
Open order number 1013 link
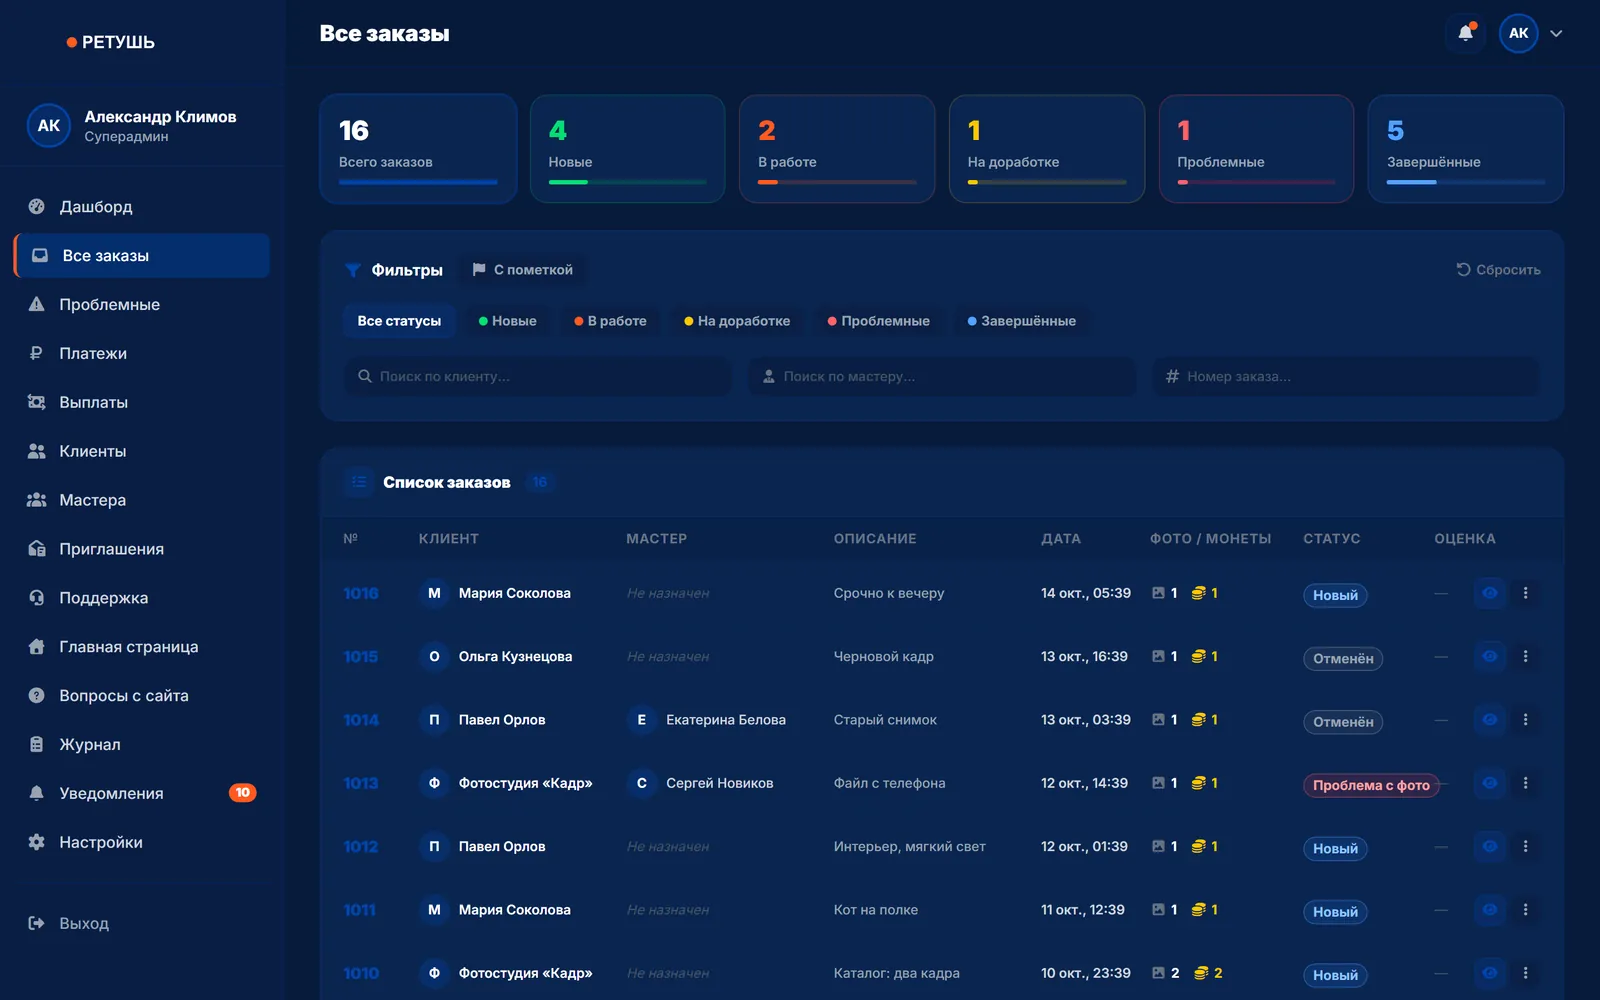point(361,784)
